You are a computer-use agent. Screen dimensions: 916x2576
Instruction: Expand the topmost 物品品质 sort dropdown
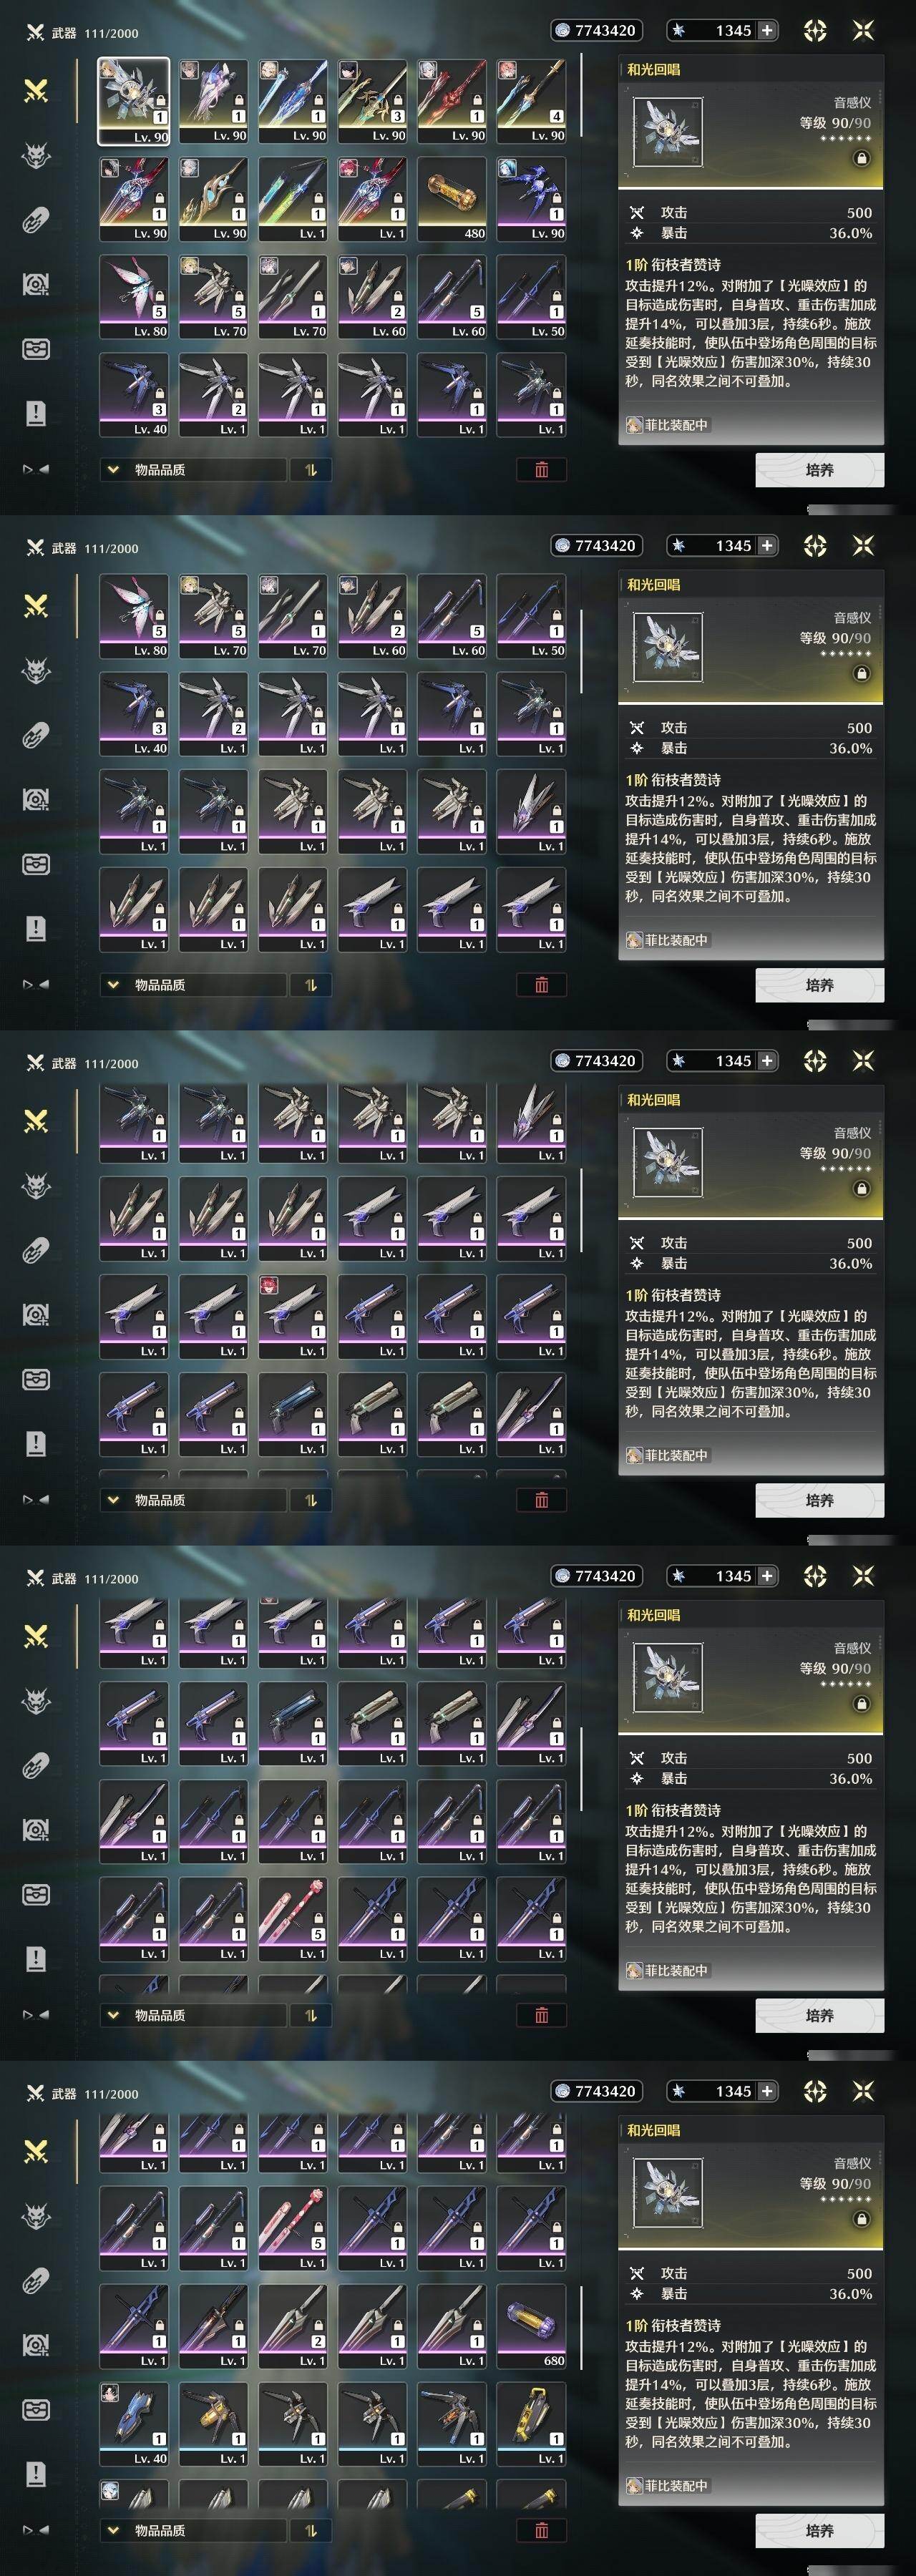(193, 469)
